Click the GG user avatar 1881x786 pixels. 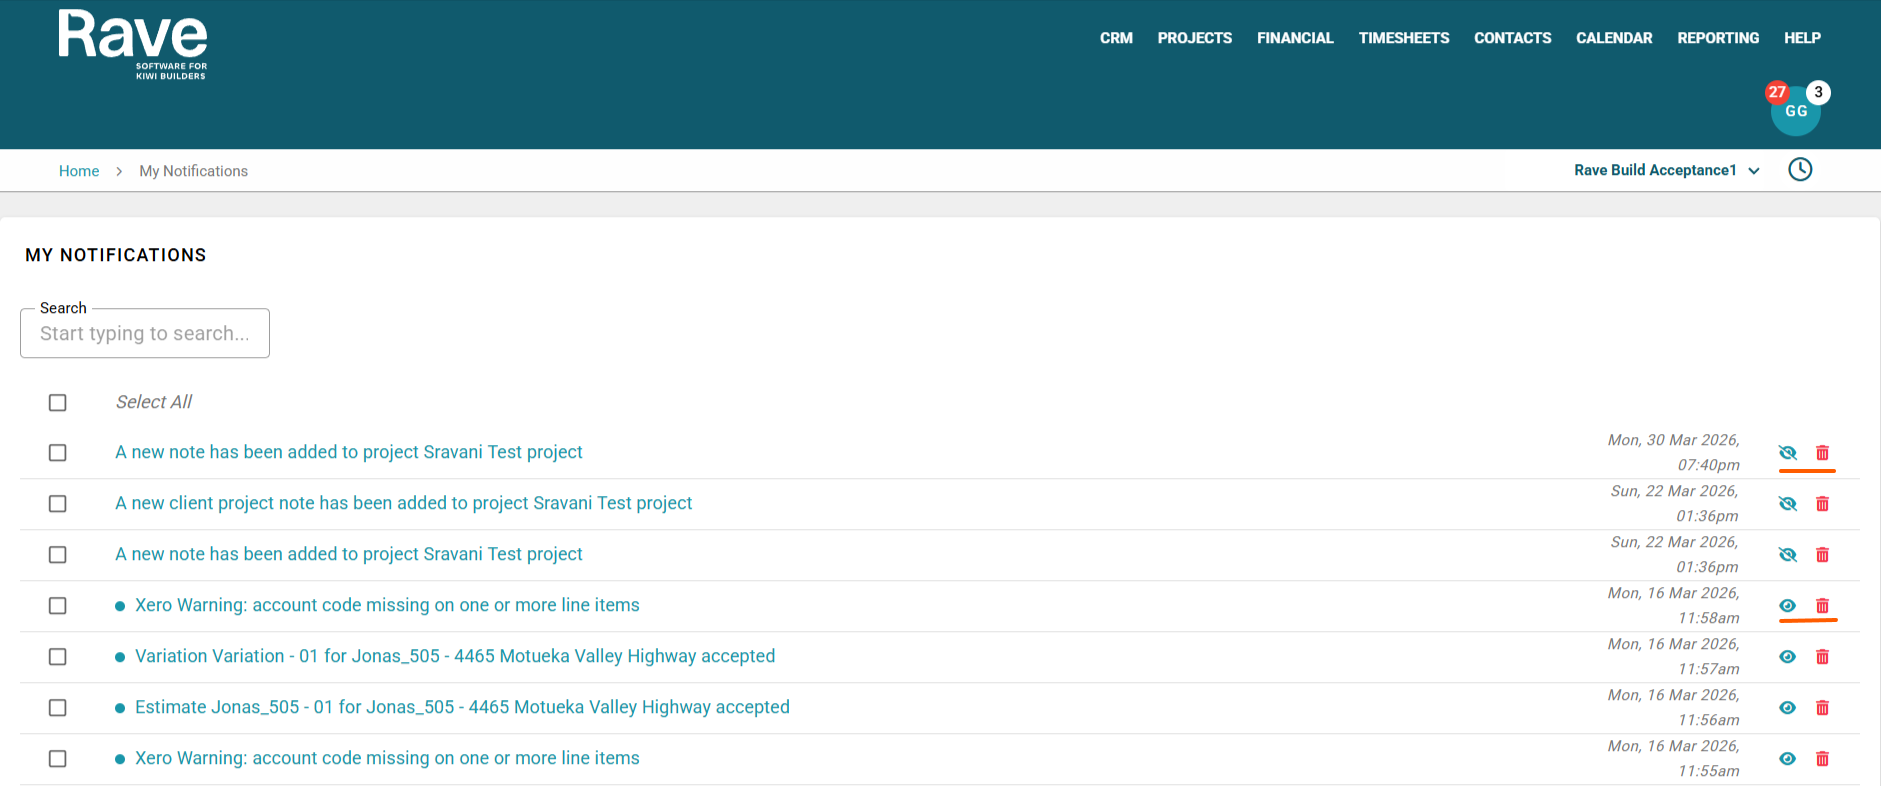click(x=1796, y=111)
